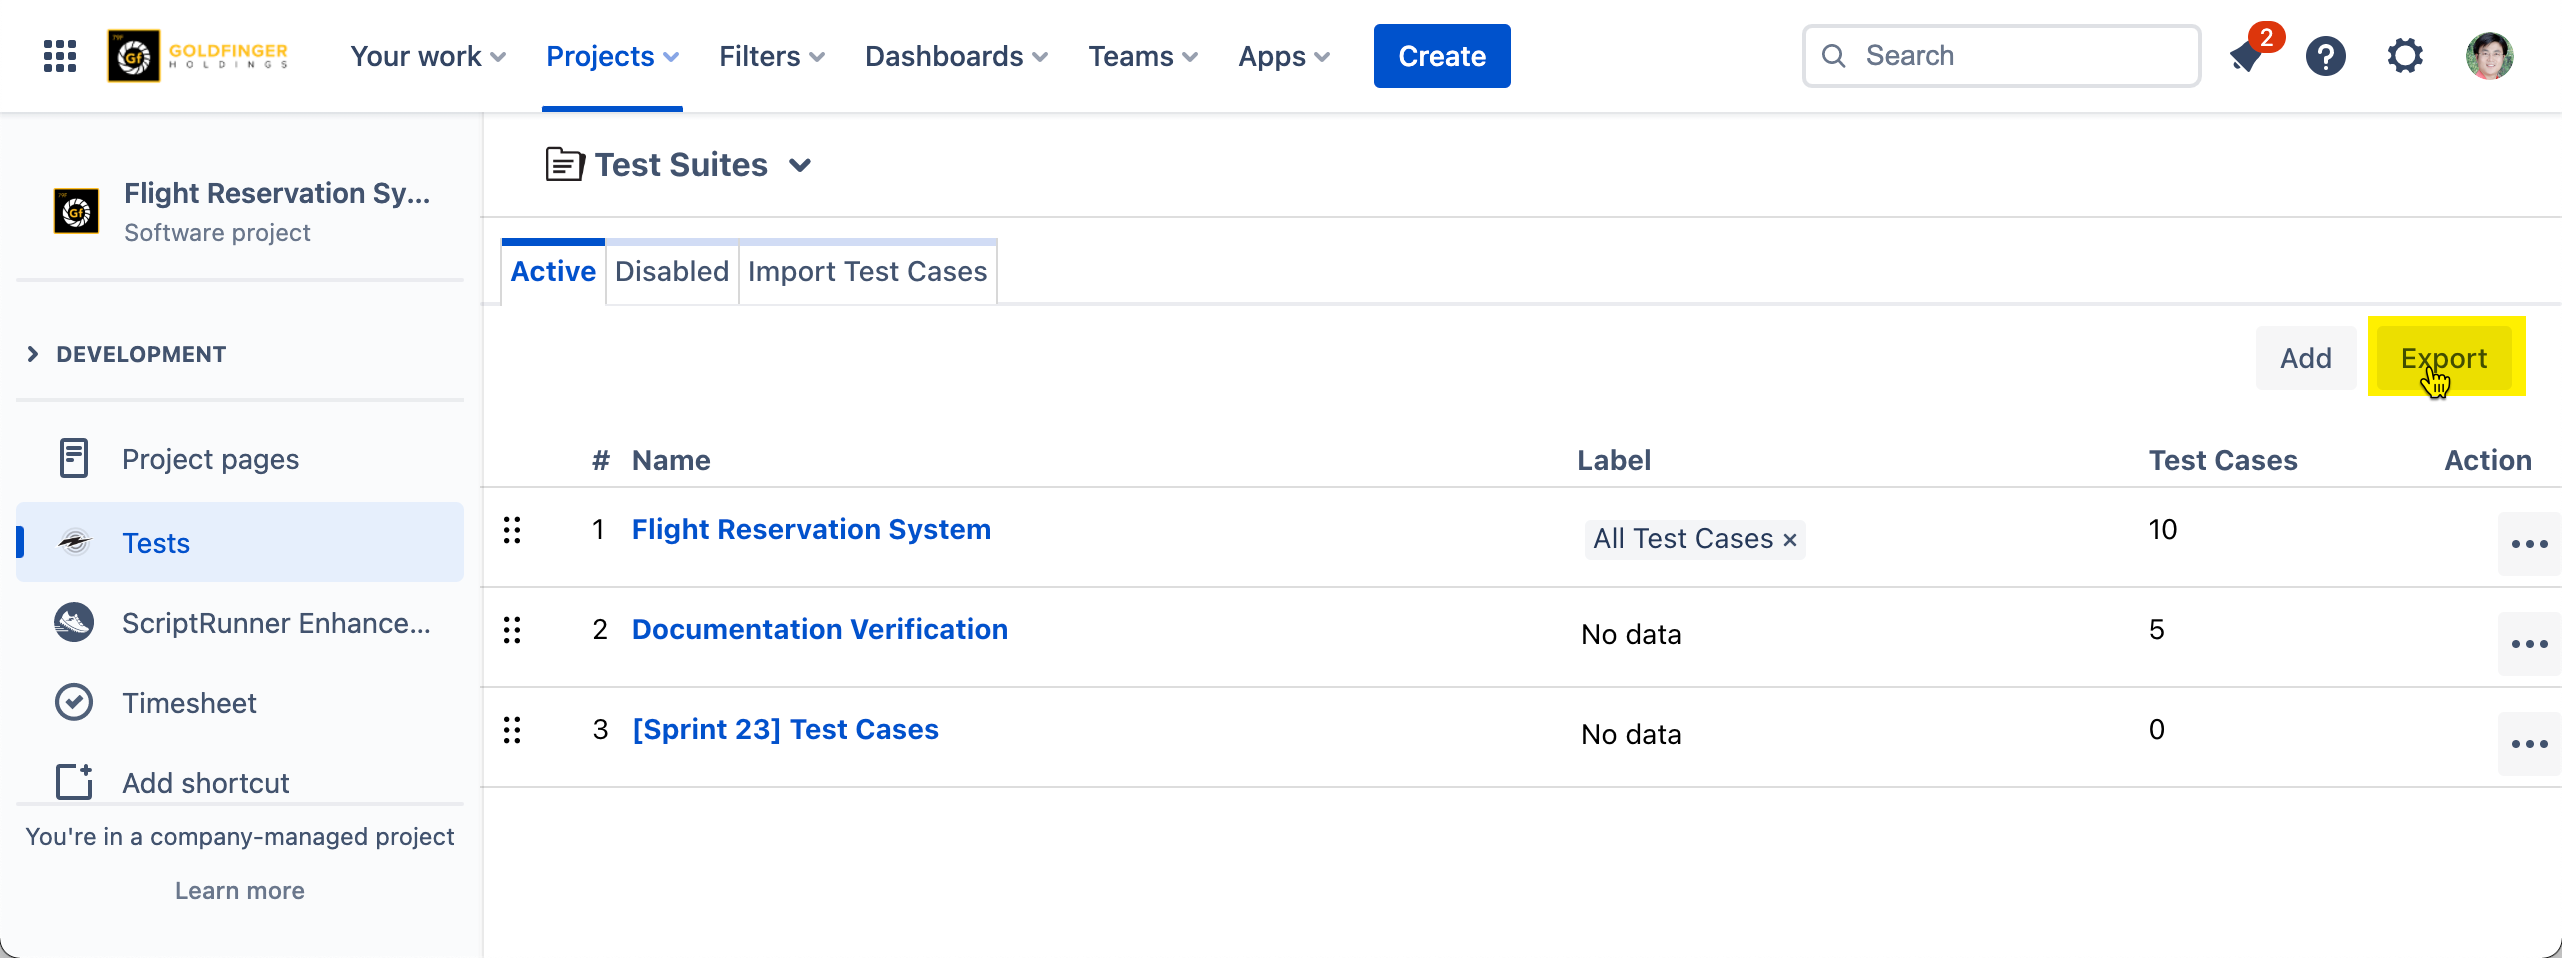Open the notifications bell icon
This screenshot has height=958, width=2562.
(x=2246, y=56)
